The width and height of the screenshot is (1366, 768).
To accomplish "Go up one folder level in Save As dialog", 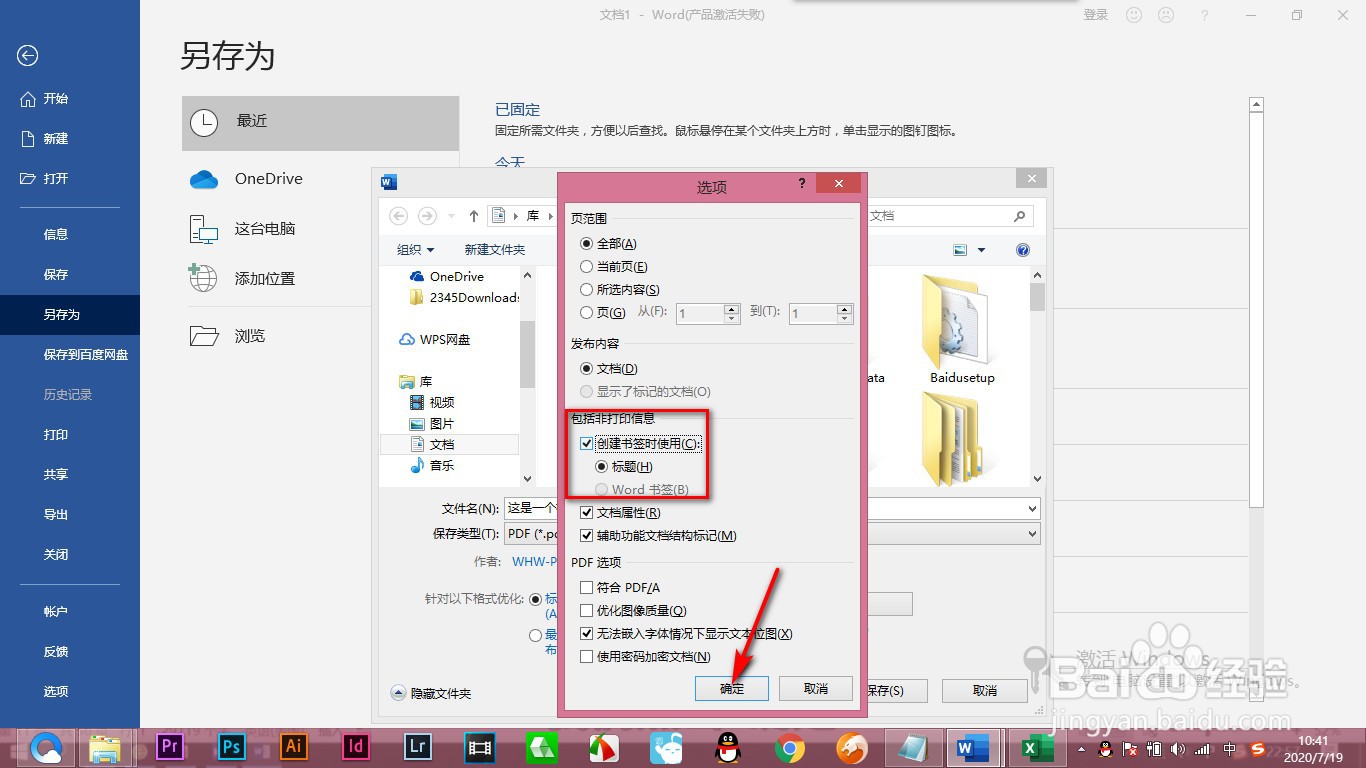I will coord(474,216).
